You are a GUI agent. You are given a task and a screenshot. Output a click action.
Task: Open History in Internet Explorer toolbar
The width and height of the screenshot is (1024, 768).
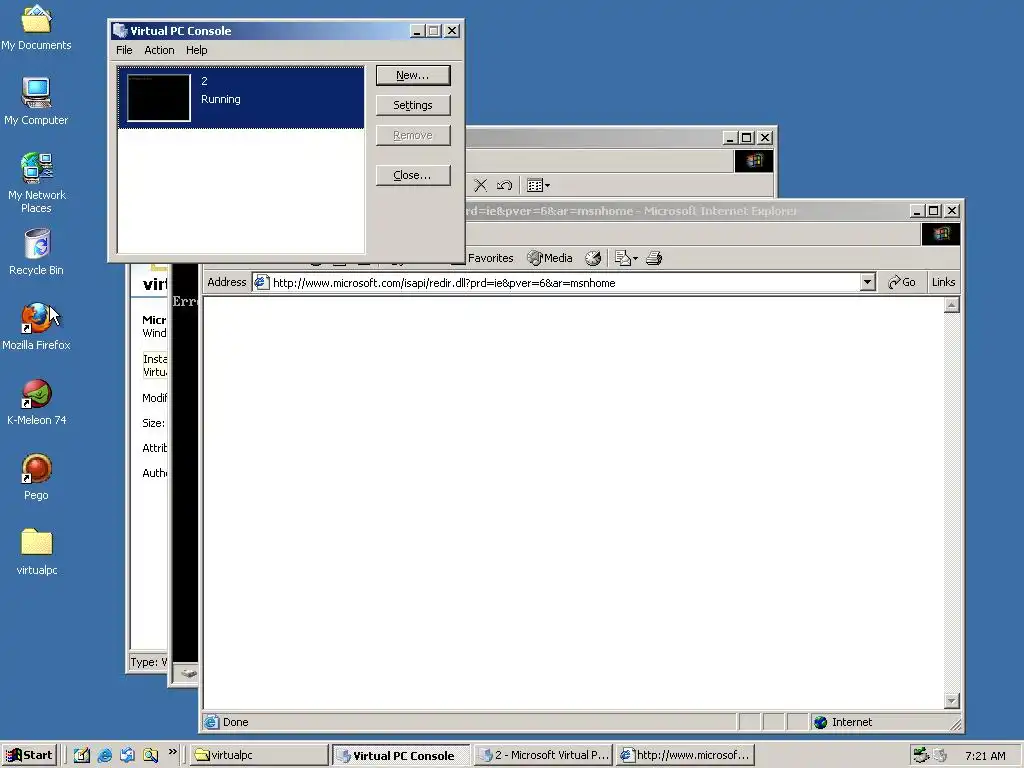[593, 258]
